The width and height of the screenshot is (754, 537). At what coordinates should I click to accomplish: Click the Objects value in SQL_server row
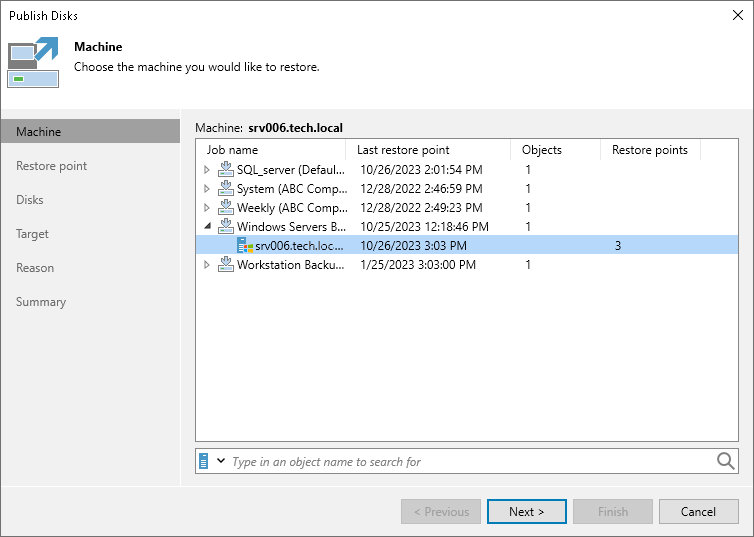pos(528,170)
